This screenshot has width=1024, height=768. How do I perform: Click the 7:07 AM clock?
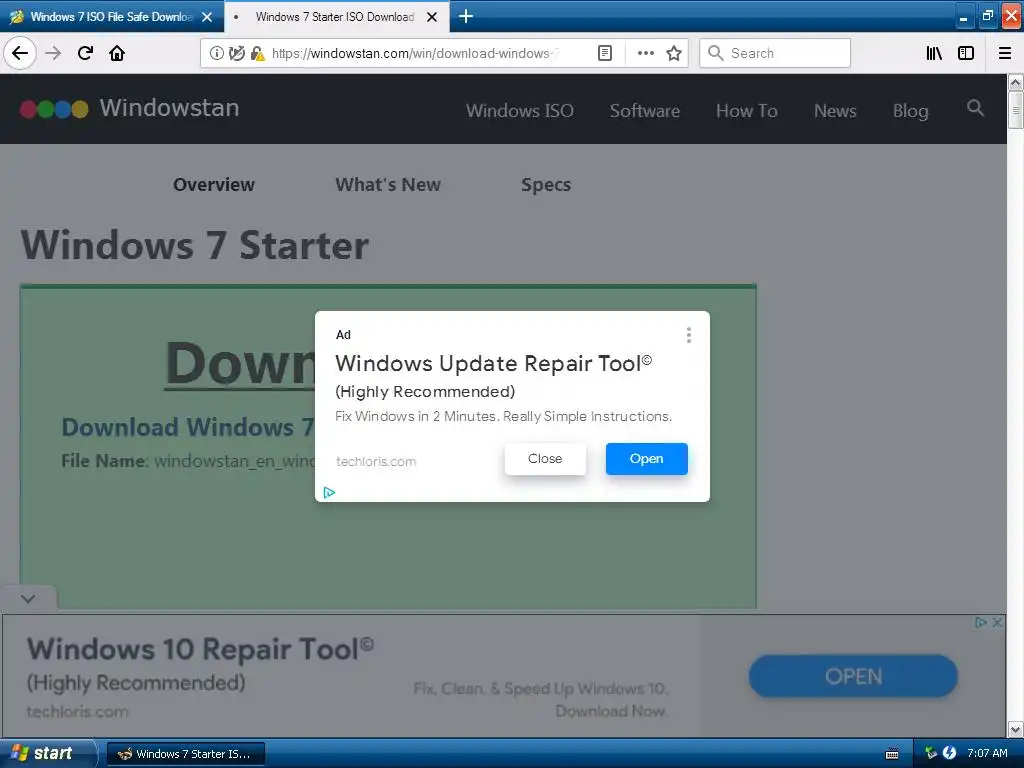(987, 753)
